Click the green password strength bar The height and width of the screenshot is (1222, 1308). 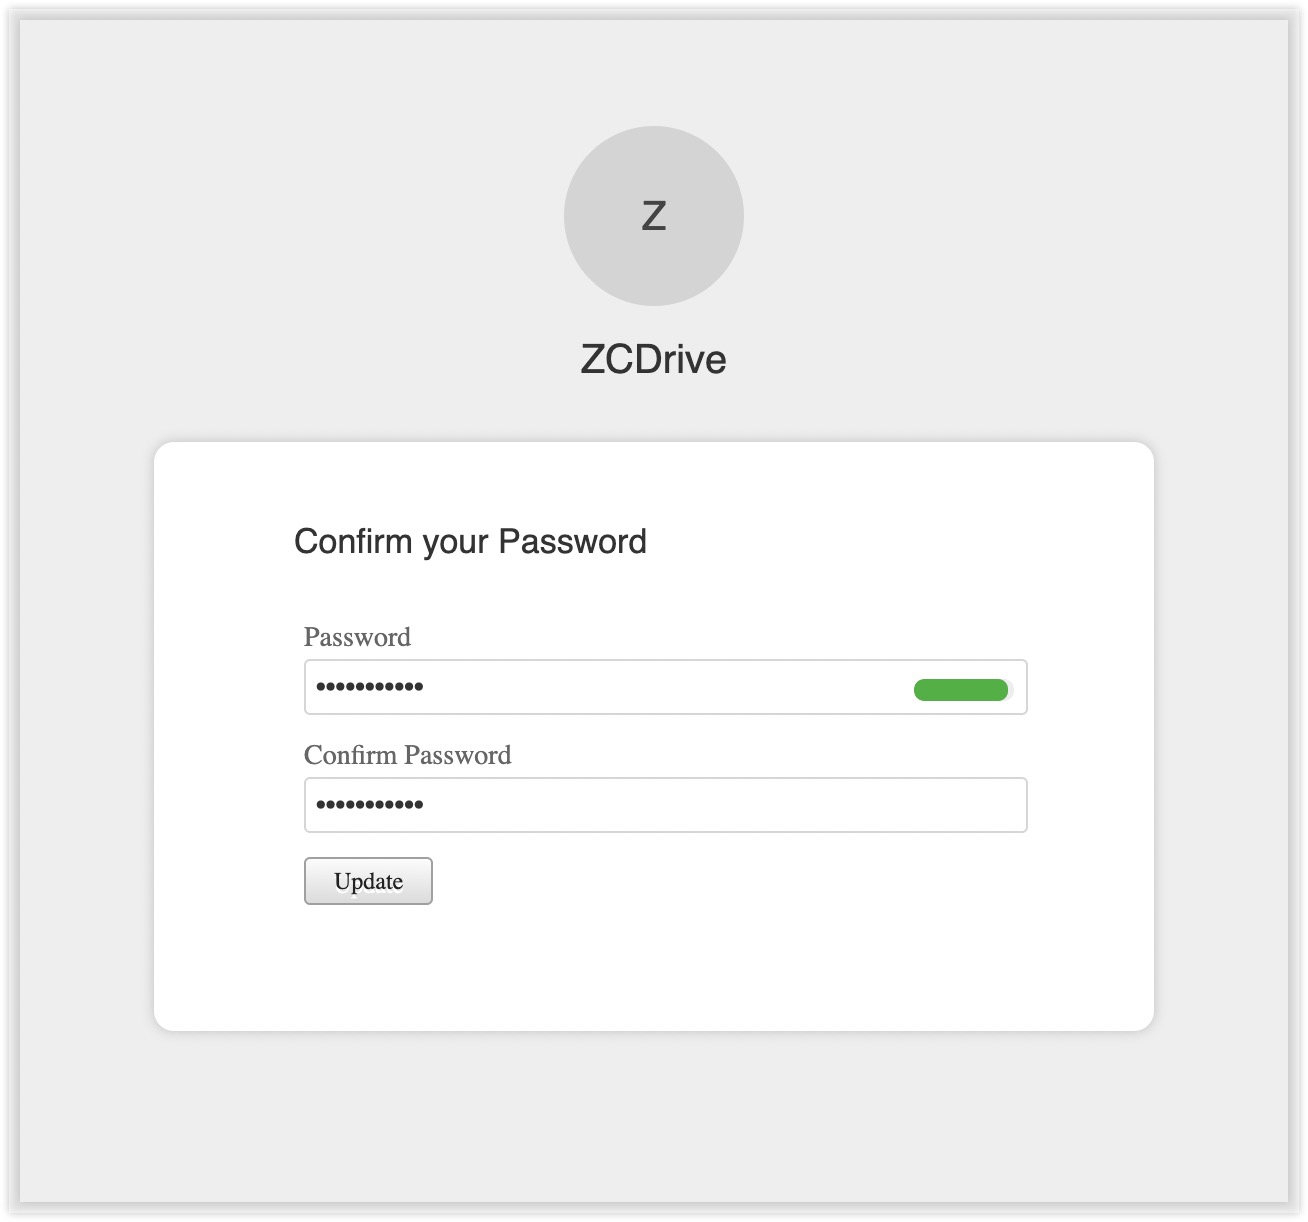[960, 690]
